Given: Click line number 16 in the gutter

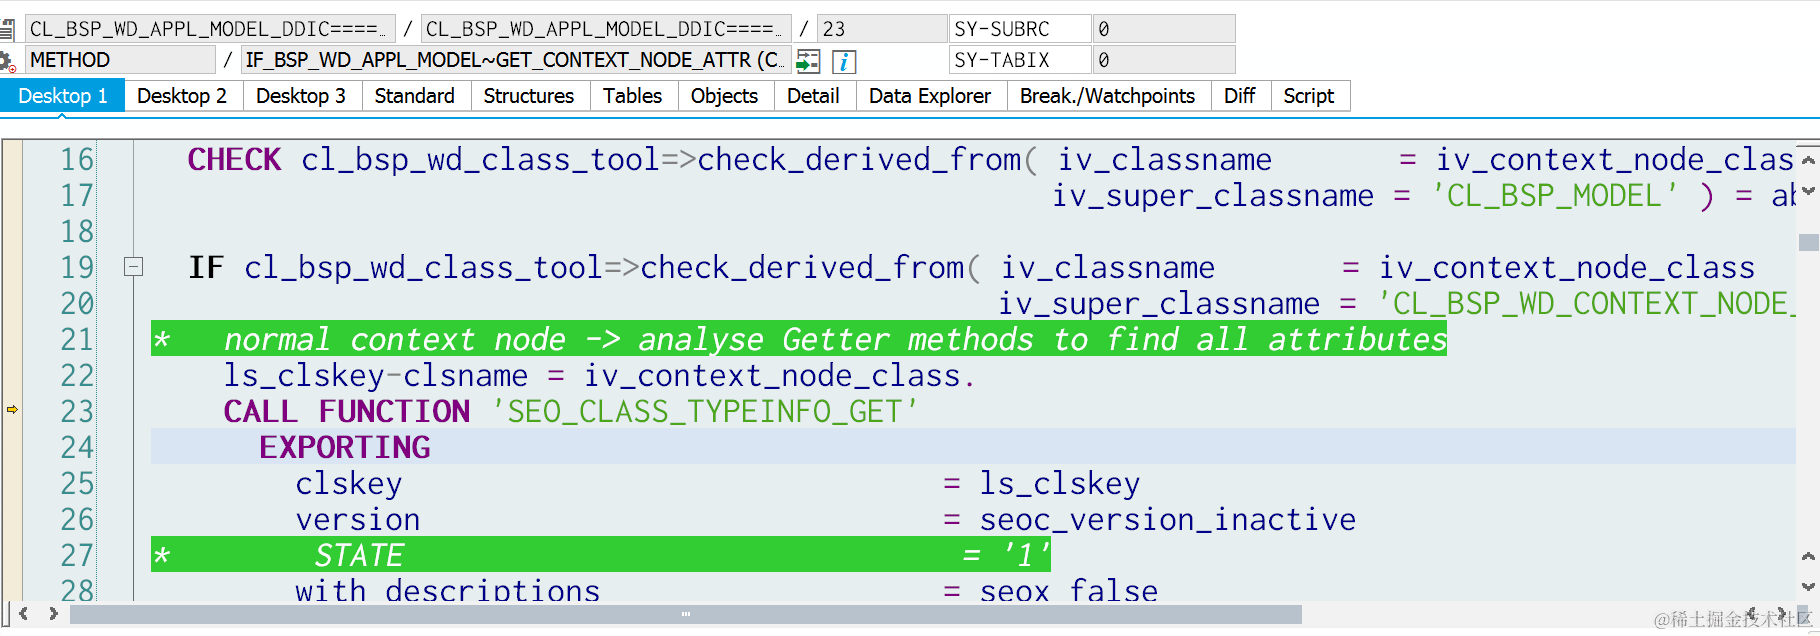Looking at the screenshot, I should (x=77, y=159).
